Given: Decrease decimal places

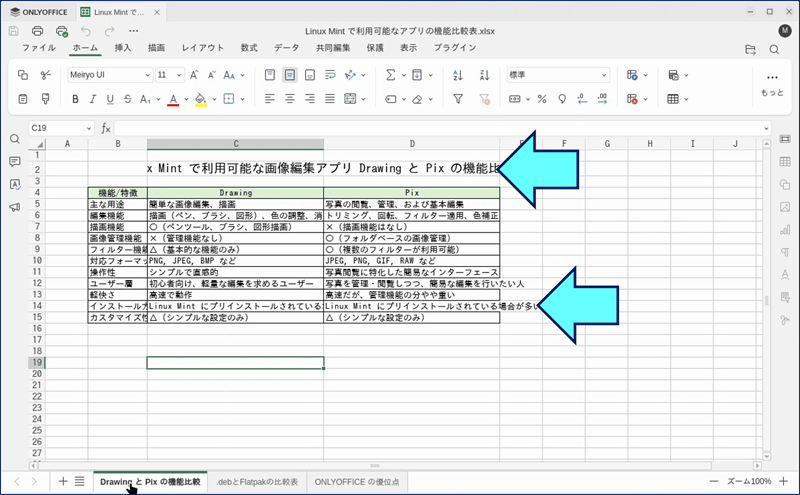Looking at the screenshot, I should [x=582, y=99].
